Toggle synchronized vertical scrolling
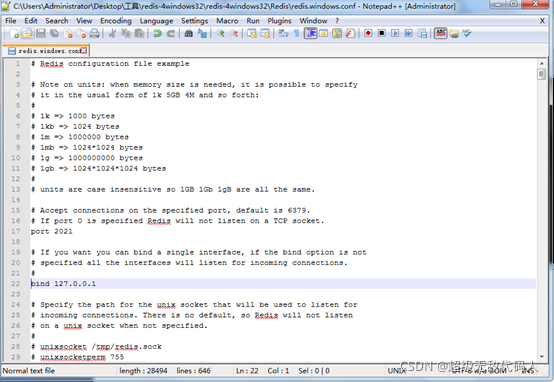The height and width of the screenshot is (382, 554). coord(252,34)
